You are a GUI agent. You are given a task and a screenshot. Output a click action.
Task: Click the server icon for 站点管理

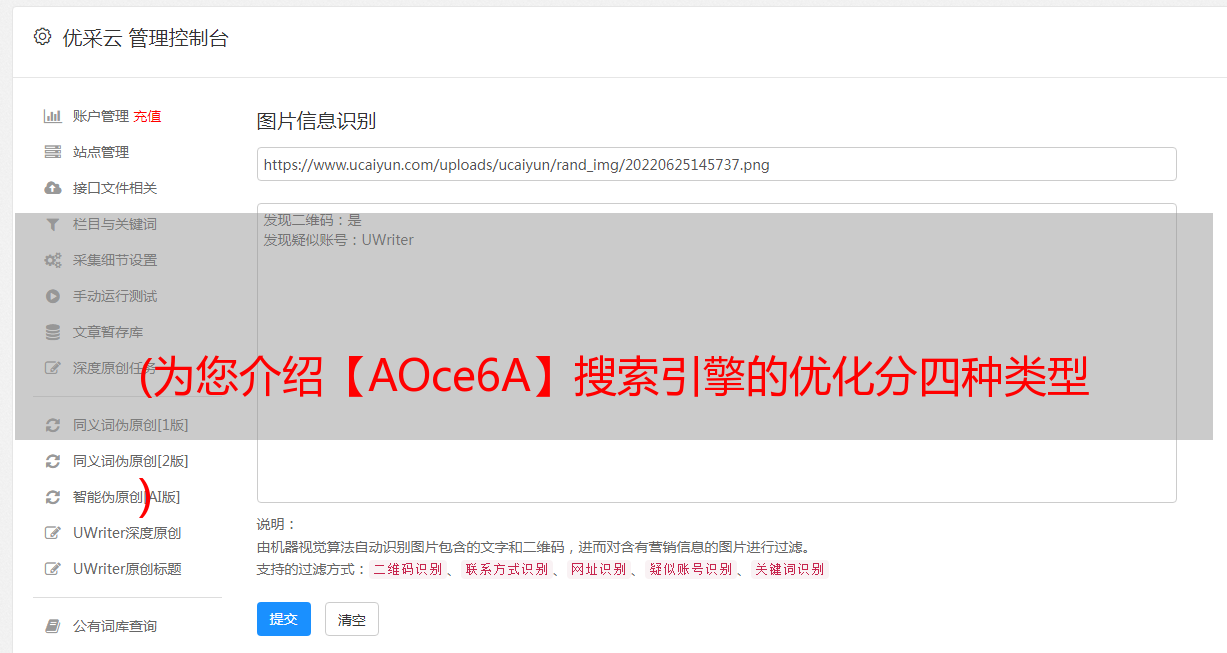53,152
